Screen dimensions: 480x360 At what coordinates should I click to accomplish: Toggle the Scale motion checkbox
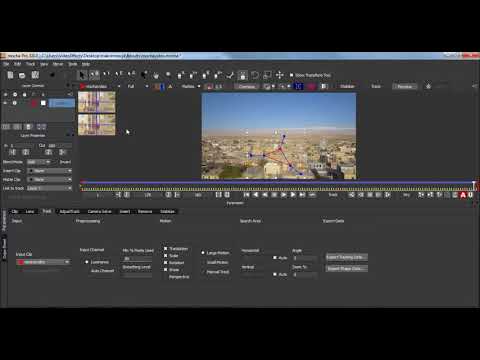(x=166, y=256)
